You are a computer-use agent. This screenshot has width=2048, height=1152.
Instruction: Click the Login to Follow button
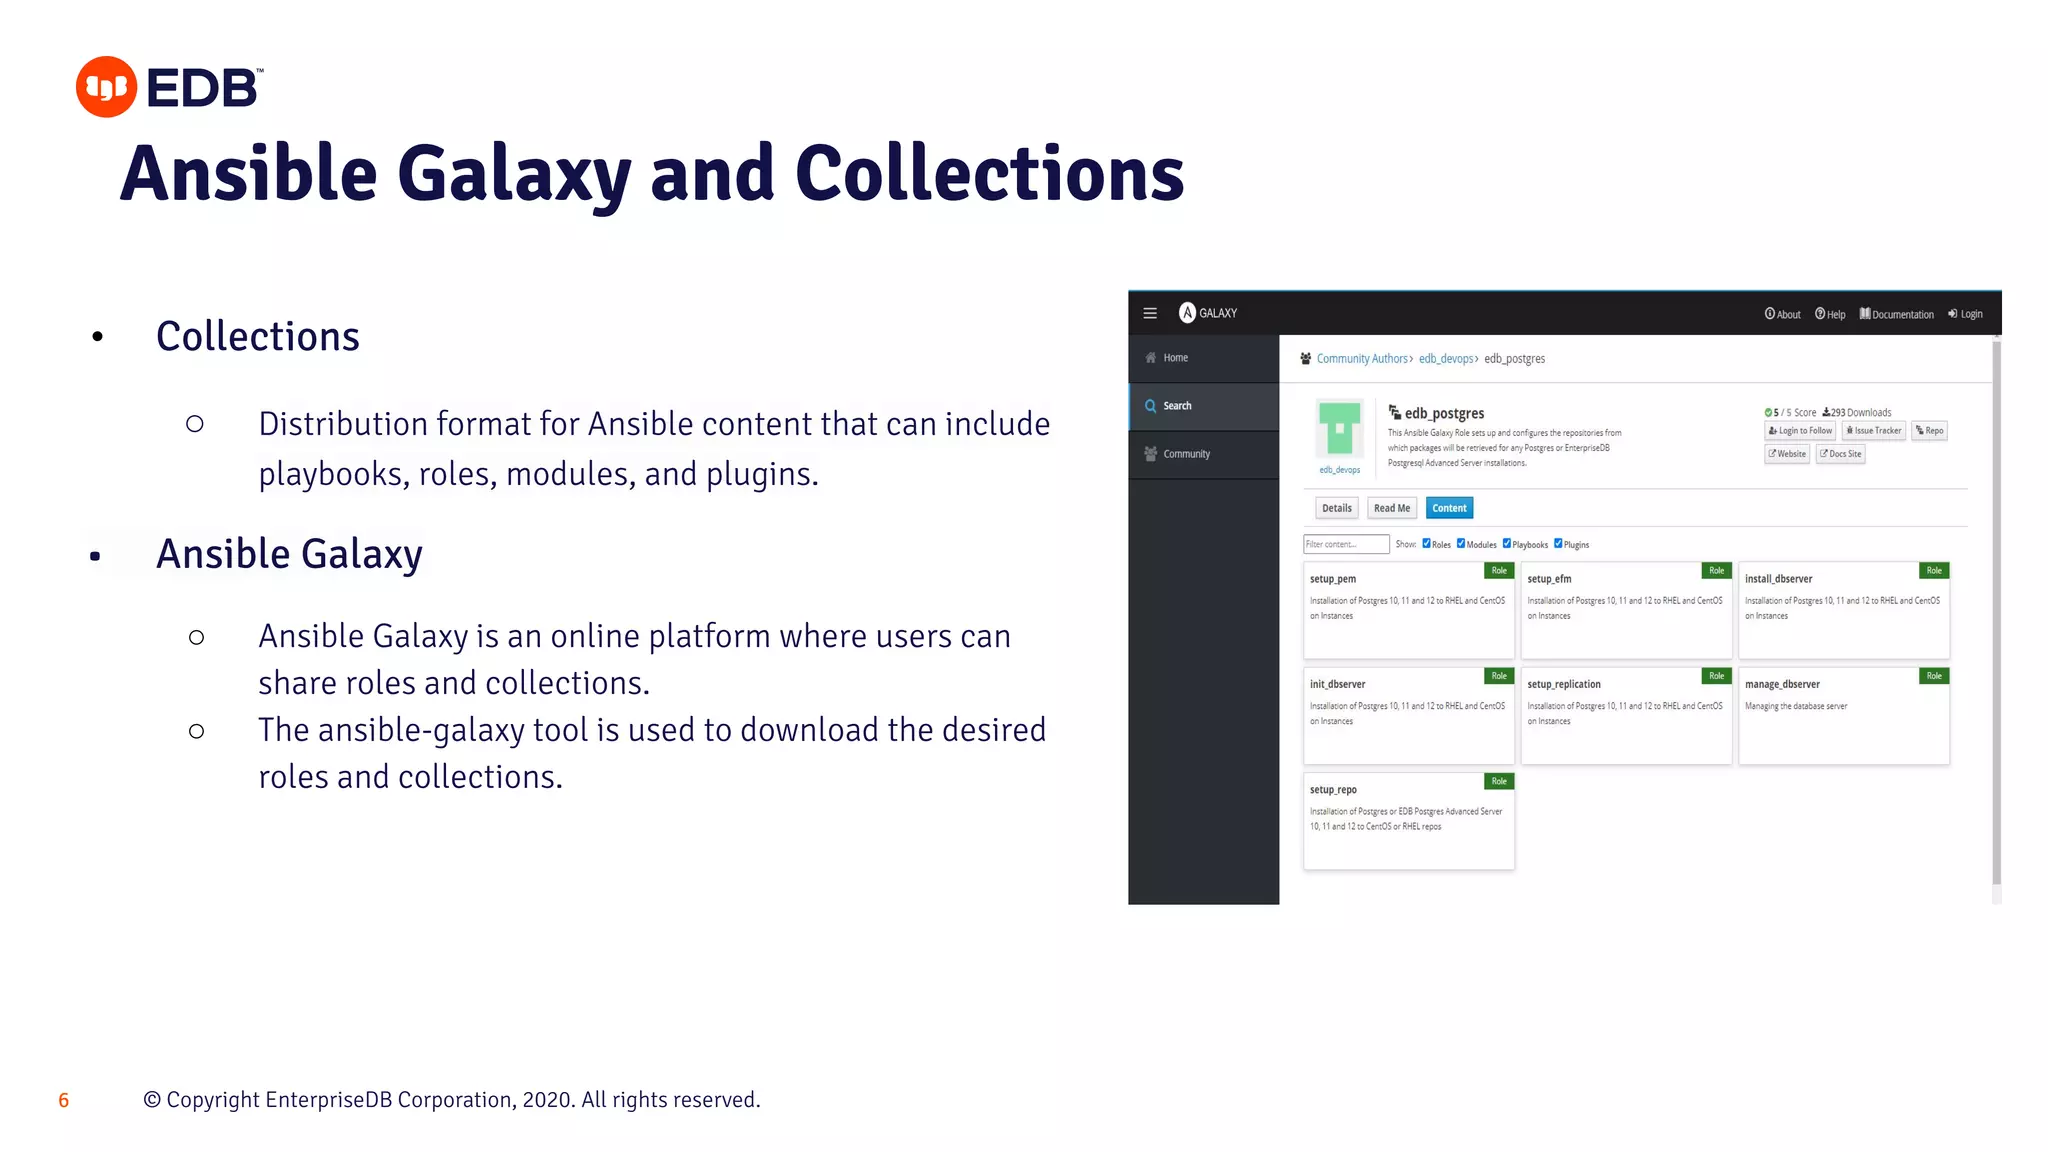pos(1800,431)
